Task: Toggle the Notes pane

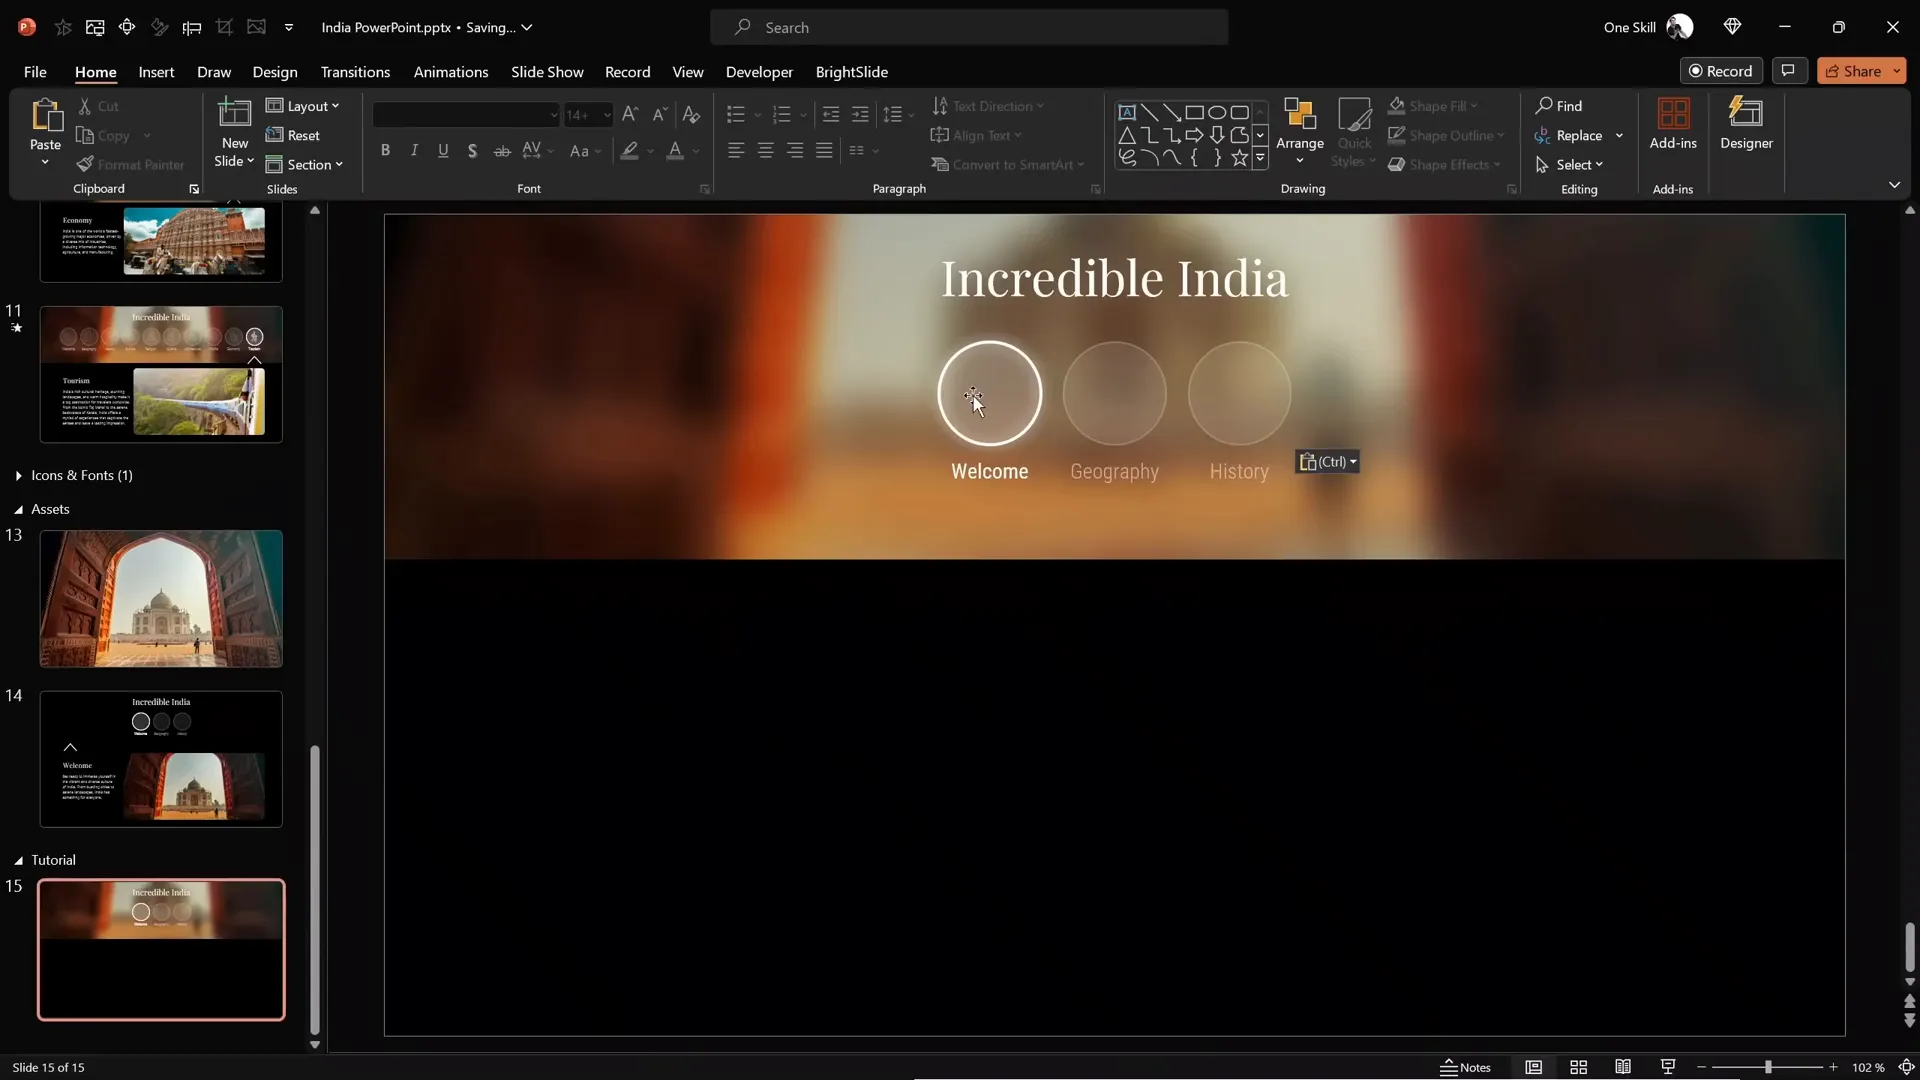Action: pyautogui.click(x=1465, y=1067)
